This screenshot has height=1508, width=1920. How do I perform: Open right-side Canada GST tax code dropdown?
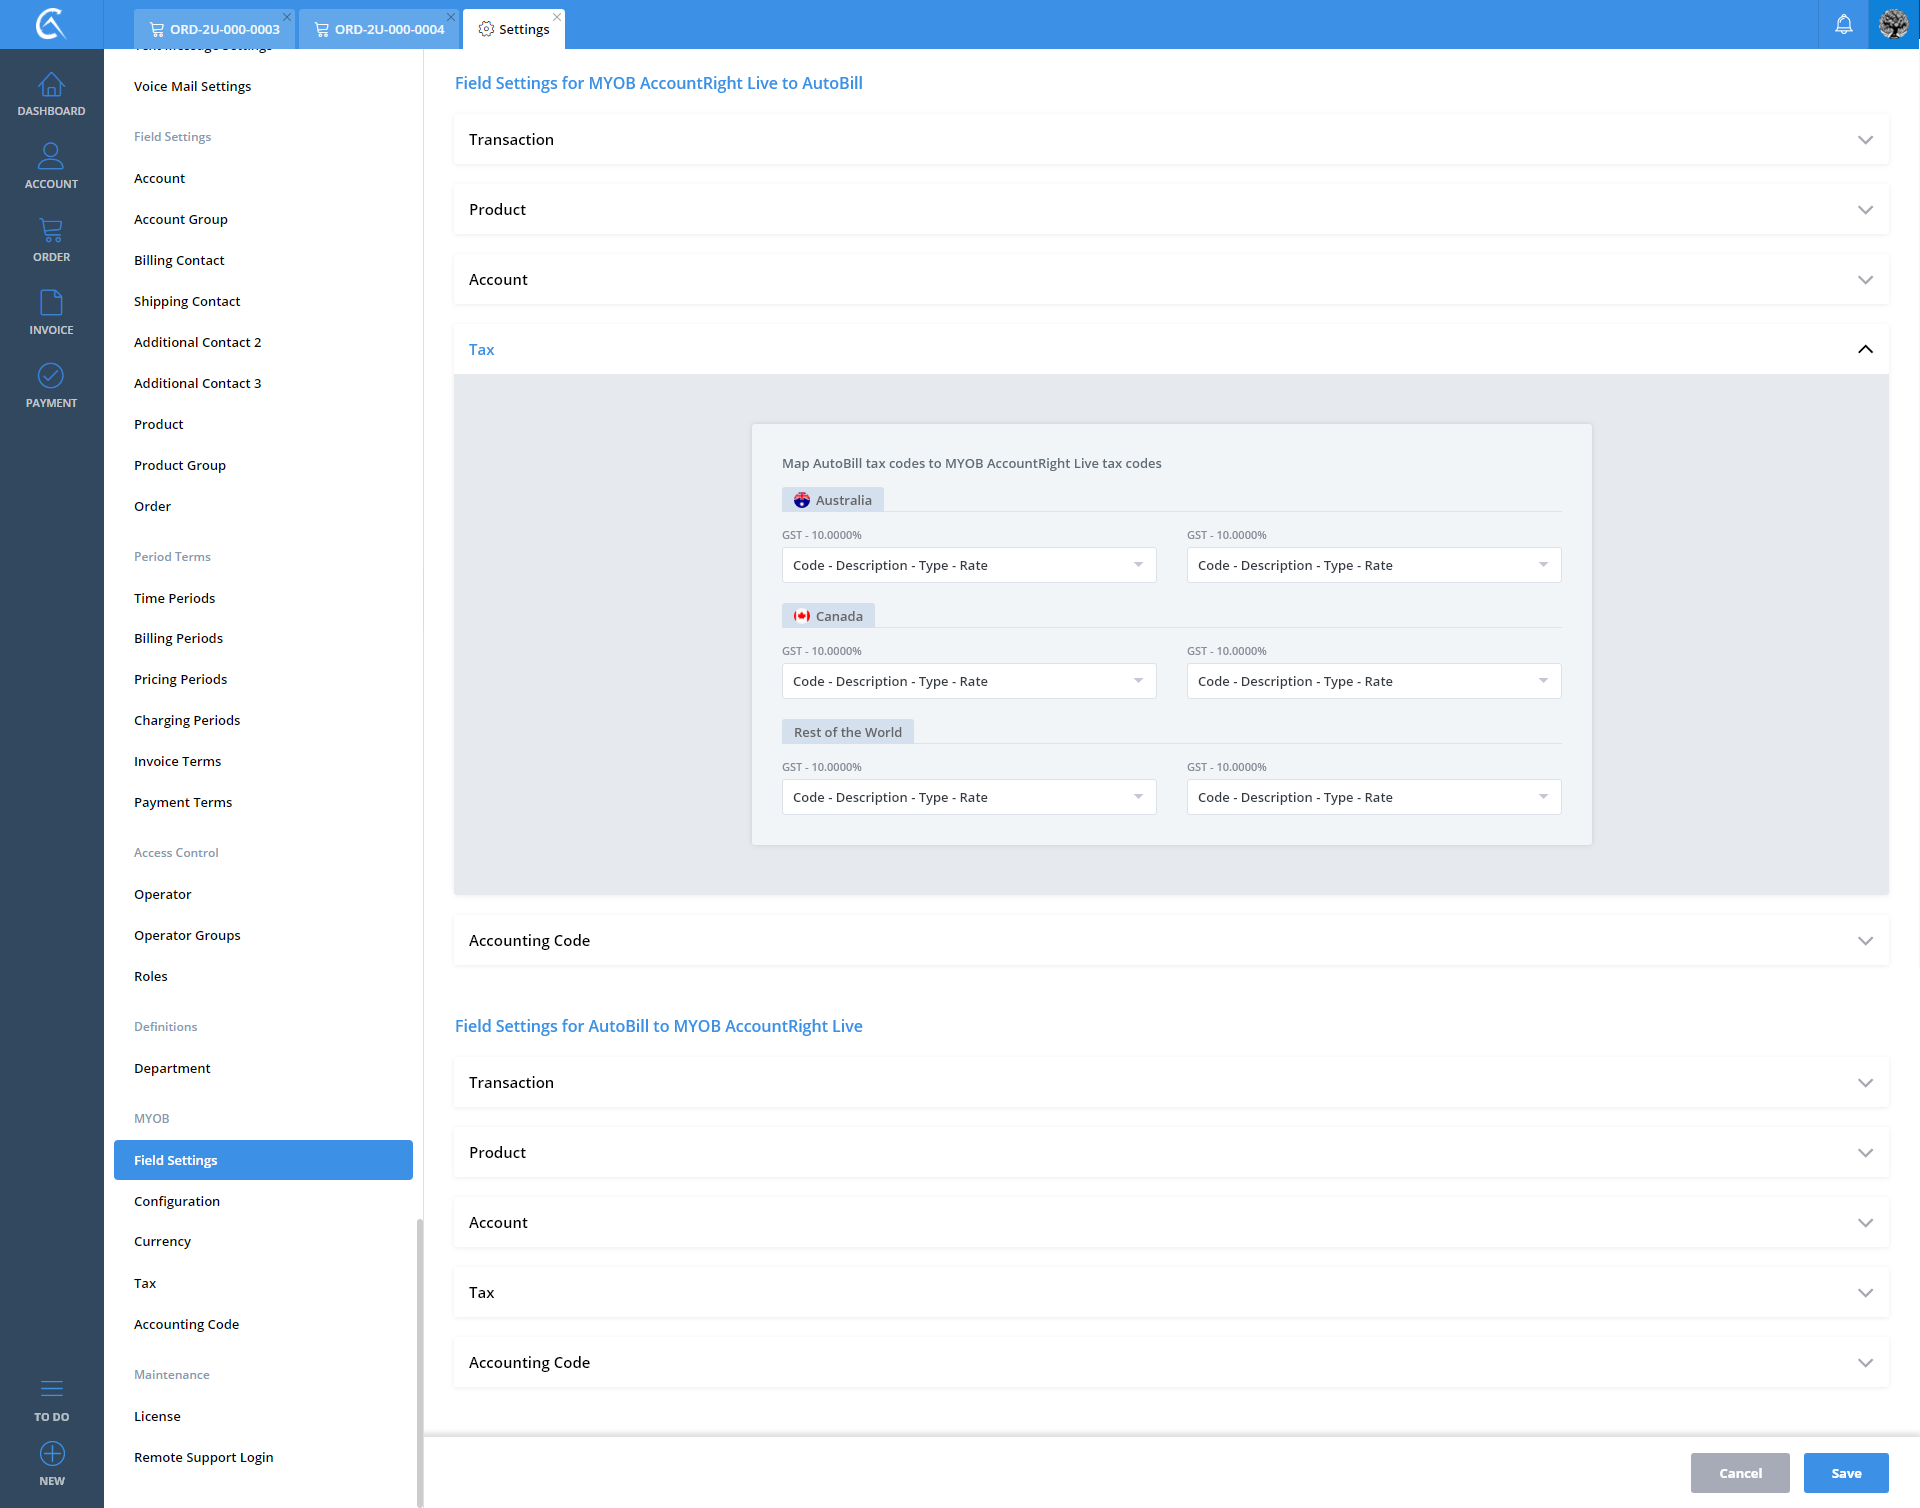click(x=1373, y=681)
